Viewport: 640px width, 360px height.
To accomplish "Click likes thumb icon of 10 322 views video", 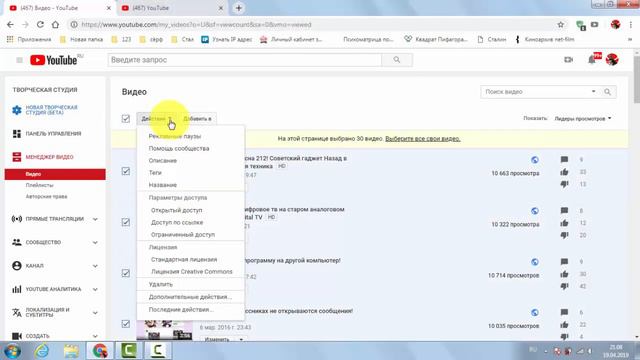I will [x=564, y=223].
